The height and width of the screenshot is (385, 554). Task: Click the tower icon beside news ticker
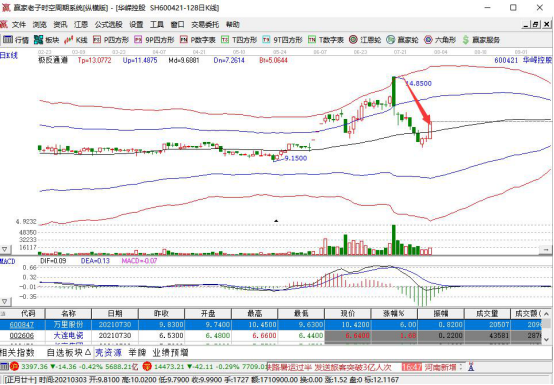click(x=471, y=367)
